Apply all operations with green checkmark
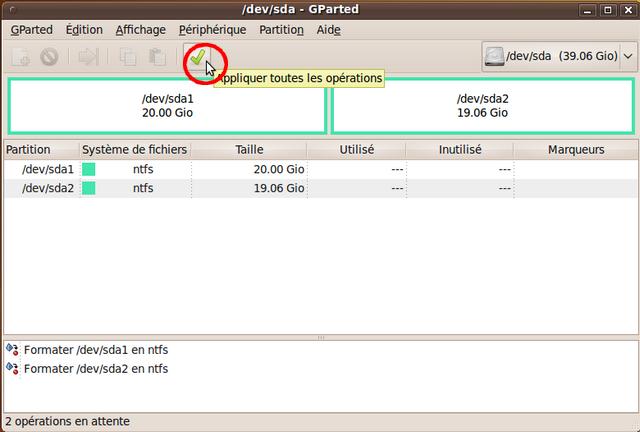 198,58
